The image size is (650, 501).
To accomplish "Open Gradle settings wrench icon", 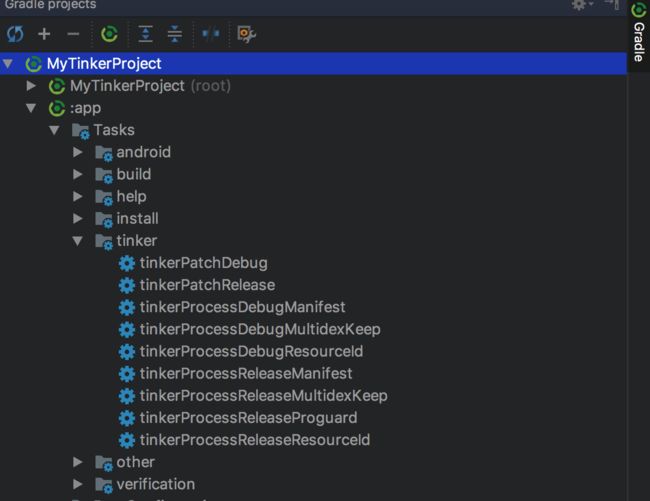I will pos(246,34).
